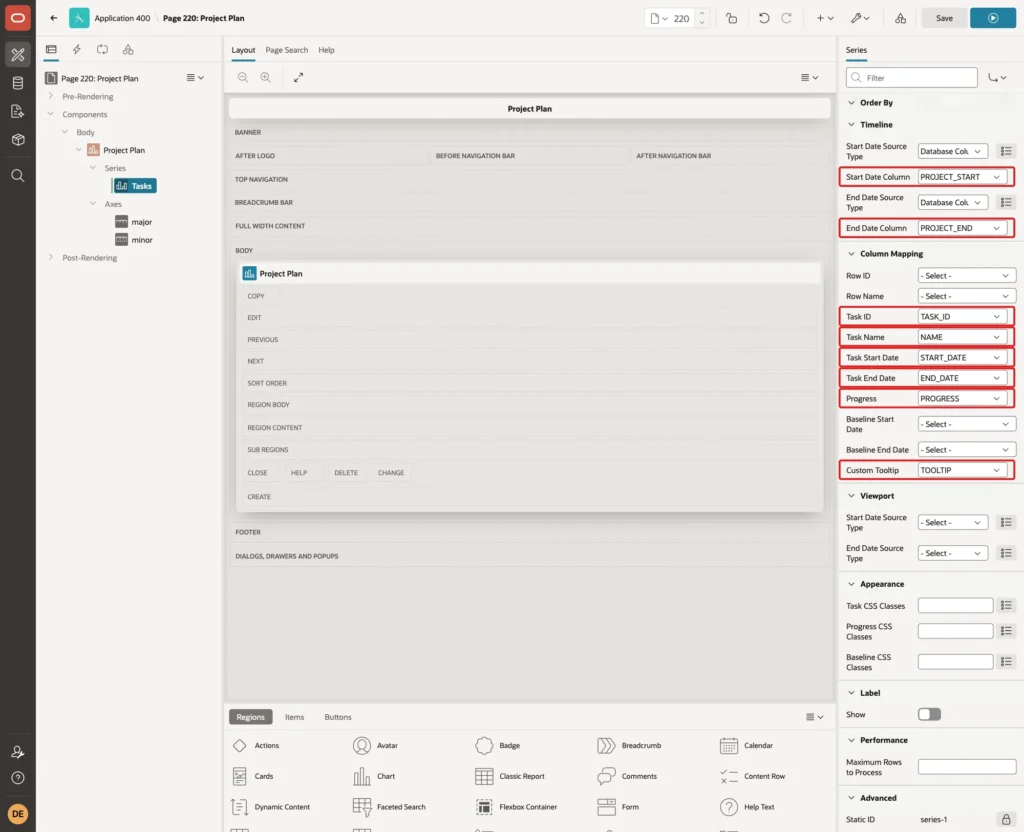Open the help question mark icon
Image resolution: width=1024 pixels, height=832 pixels.
pyautogui.click(x=18, y=778)
